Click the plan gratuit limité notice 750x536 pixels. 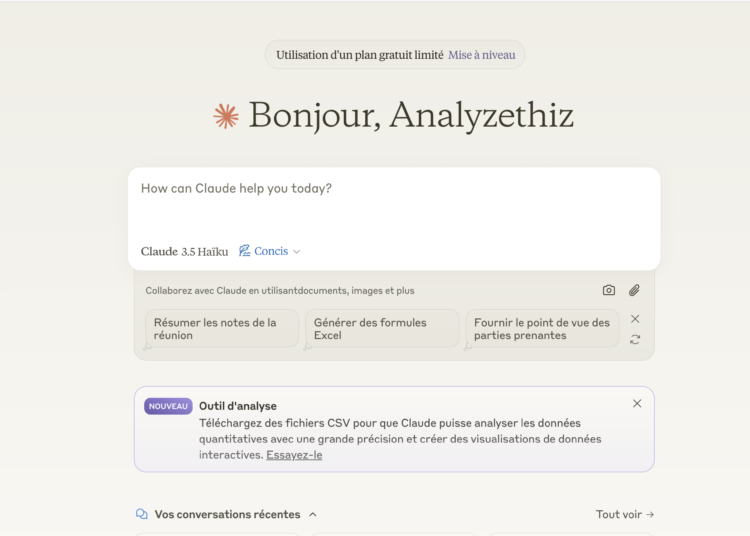[x=359, y=55]
